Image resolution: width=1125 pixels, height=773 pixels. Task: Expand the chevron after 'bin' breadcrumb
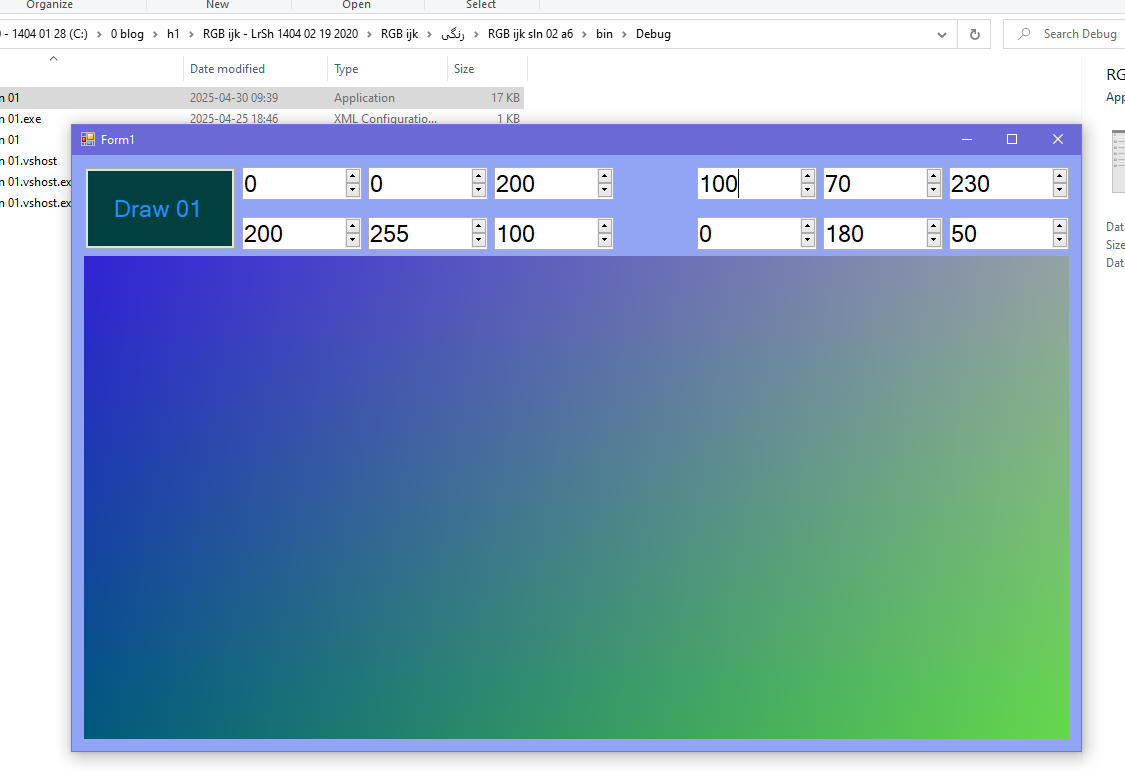[x=624, y=34]
